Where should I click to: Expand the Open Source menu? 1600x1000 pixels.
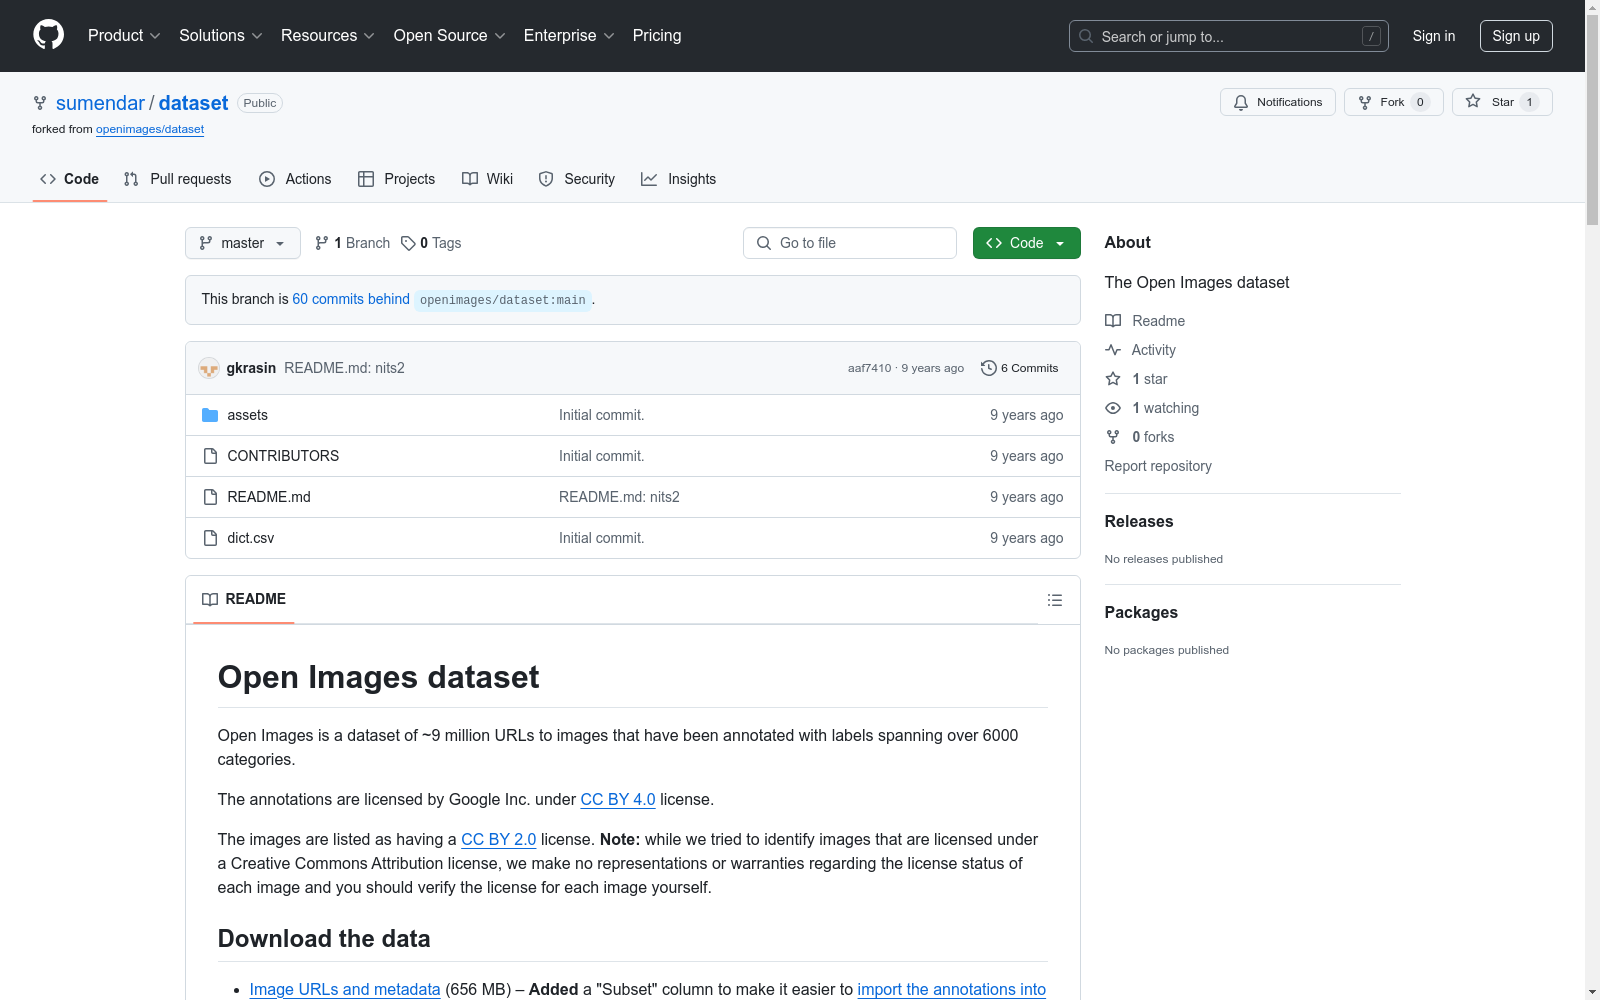click(x=450, y=35)
